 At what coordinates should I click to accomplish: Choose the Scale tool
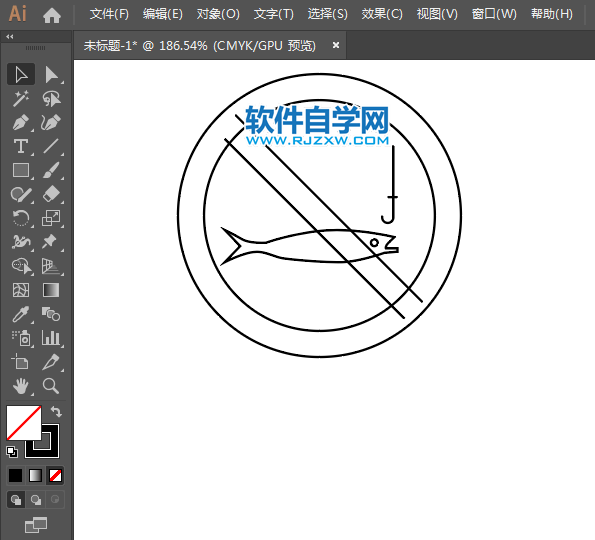tap(51, 218)
